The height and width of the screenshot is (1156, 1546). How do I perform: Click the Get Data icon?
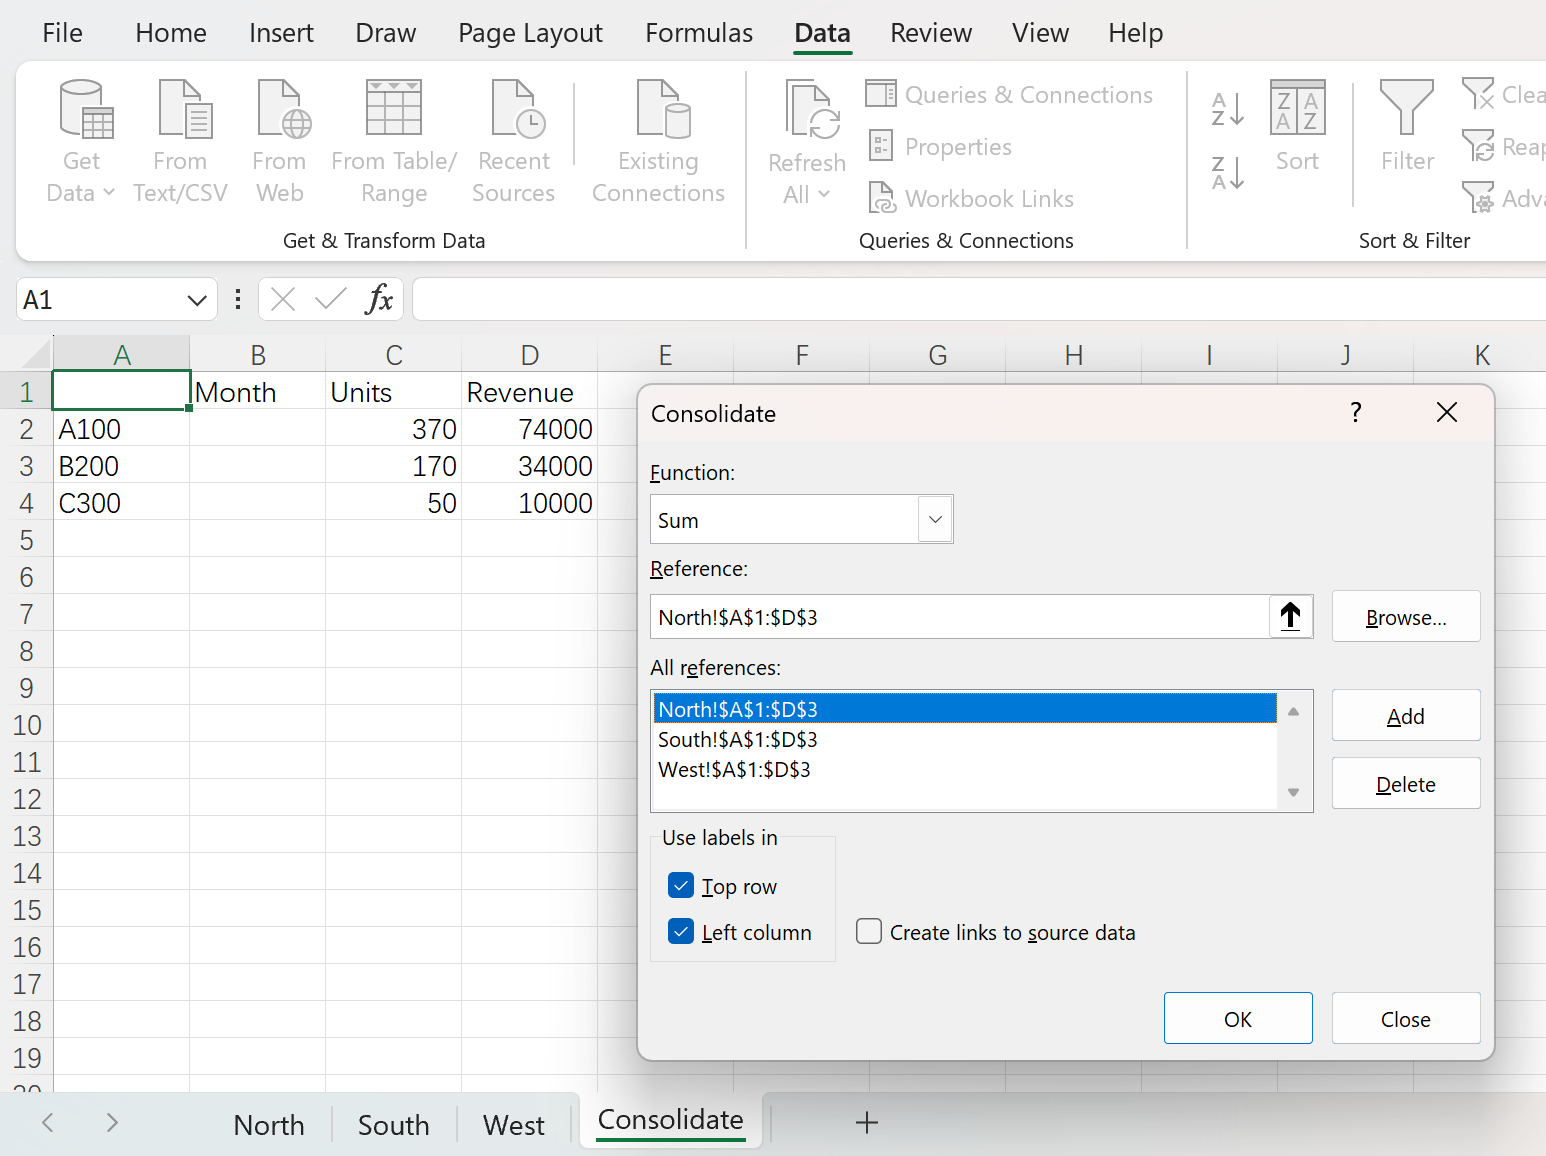pyautogui.click(x=84, y=110)
